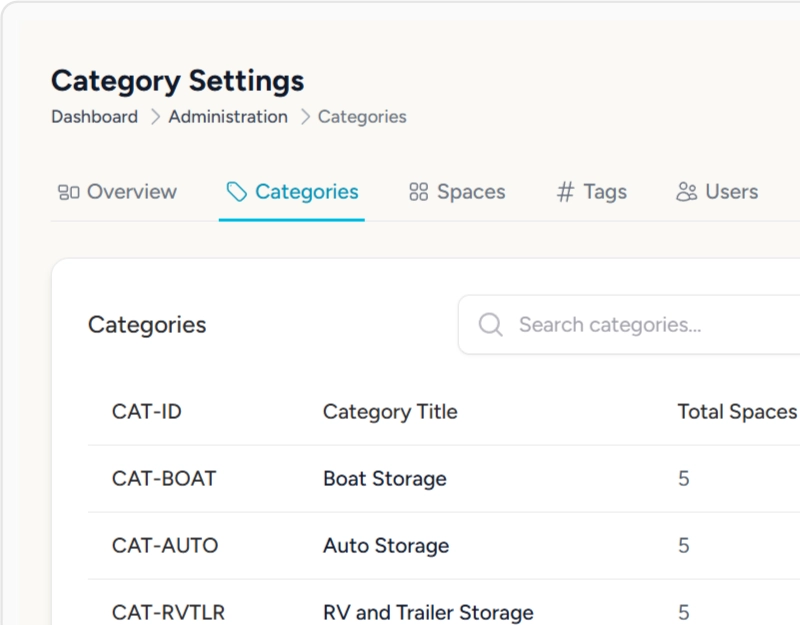Navigate to Dashboard via breadcrumb
This screenshot has height=625, width=800.
click(94, 117)
